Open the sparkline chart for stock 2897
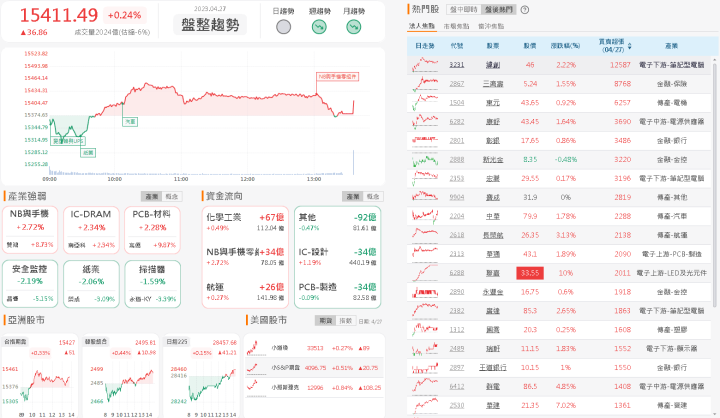Image resolution: width=720 pixels, height=418 pixels. tap(425, 367)
